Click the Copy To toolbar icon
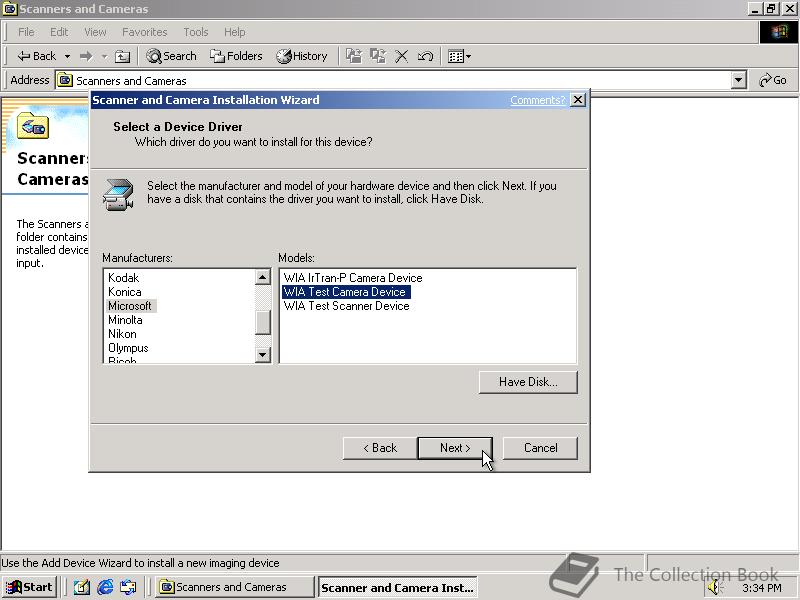Image resolution: width=800 pixels, height=600 pixels. pyautogui.click(x=378, y=56)
